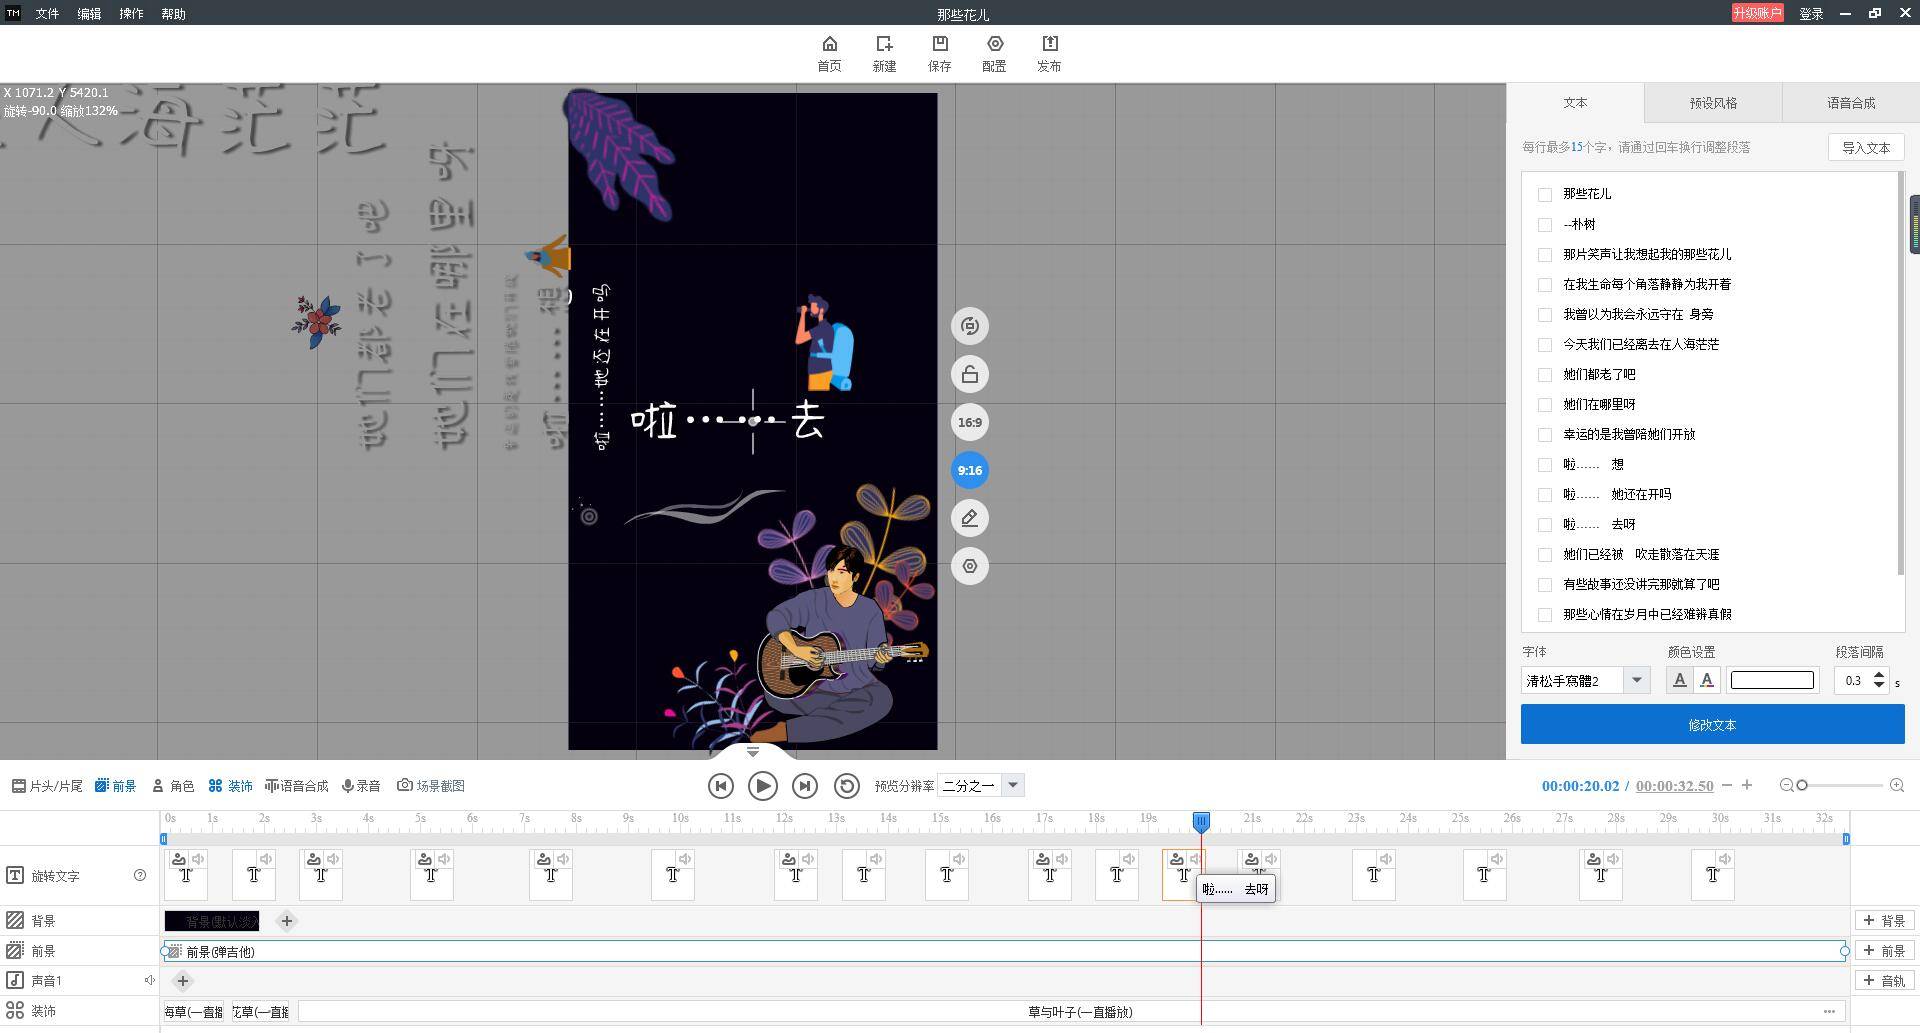Check the 那些花儿 text line
The width and height of the screenshot is (1920, 1033).
pos(1545,194)
